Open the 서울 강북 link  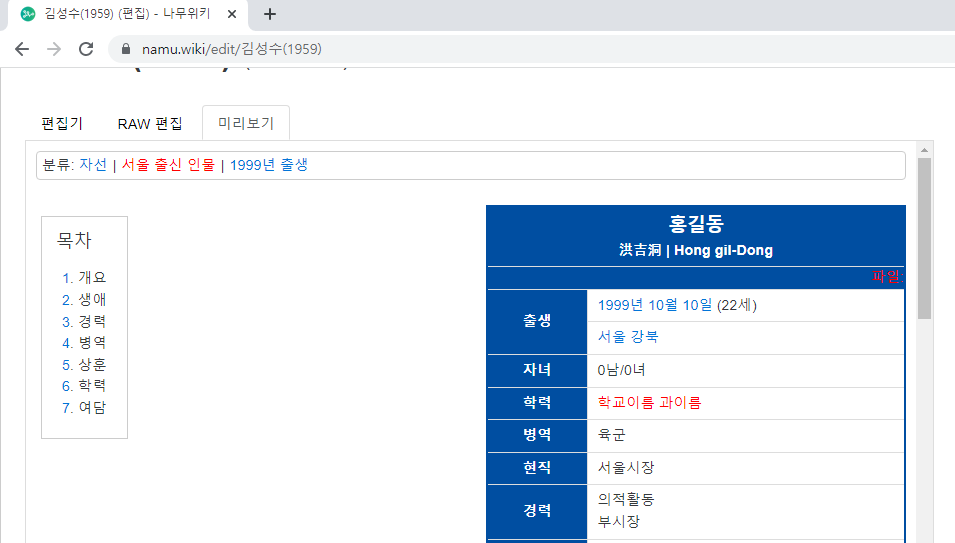[628, 337]
